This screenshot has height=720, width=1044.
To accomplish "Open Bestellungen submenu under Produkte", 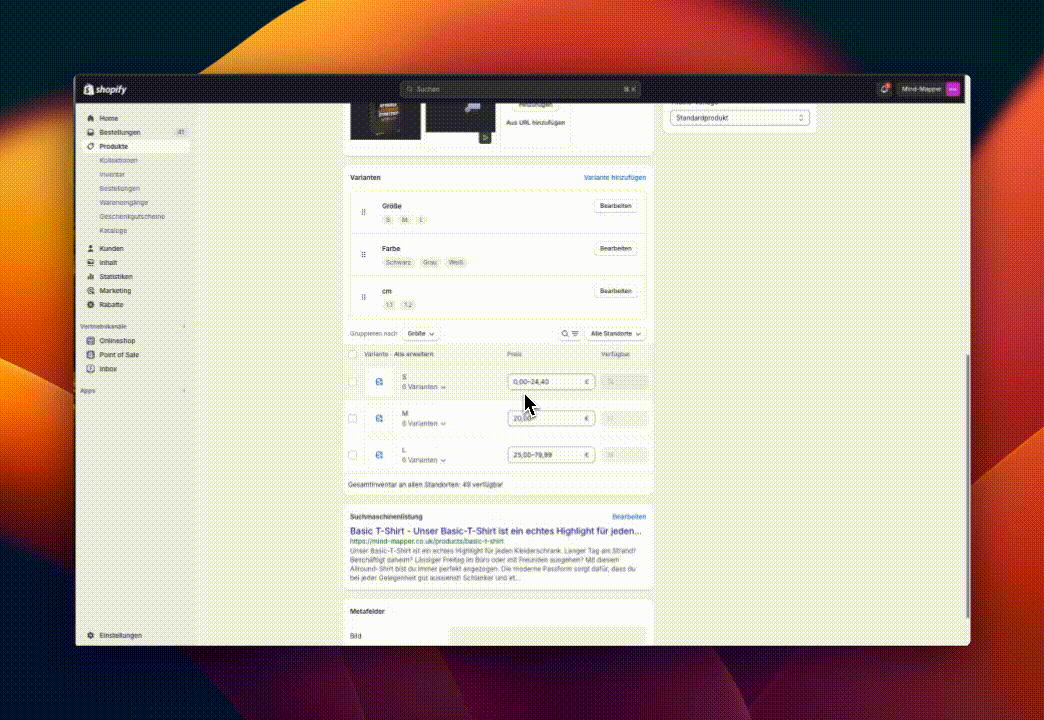I will click(120, 188).
